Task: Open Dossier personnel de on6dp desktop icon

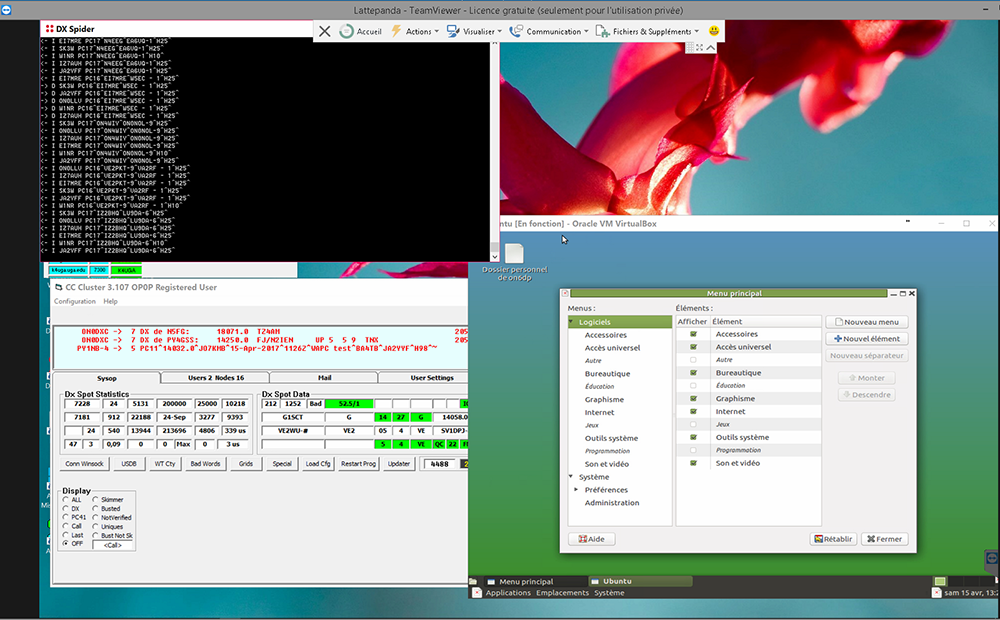Action: point(514,262)
